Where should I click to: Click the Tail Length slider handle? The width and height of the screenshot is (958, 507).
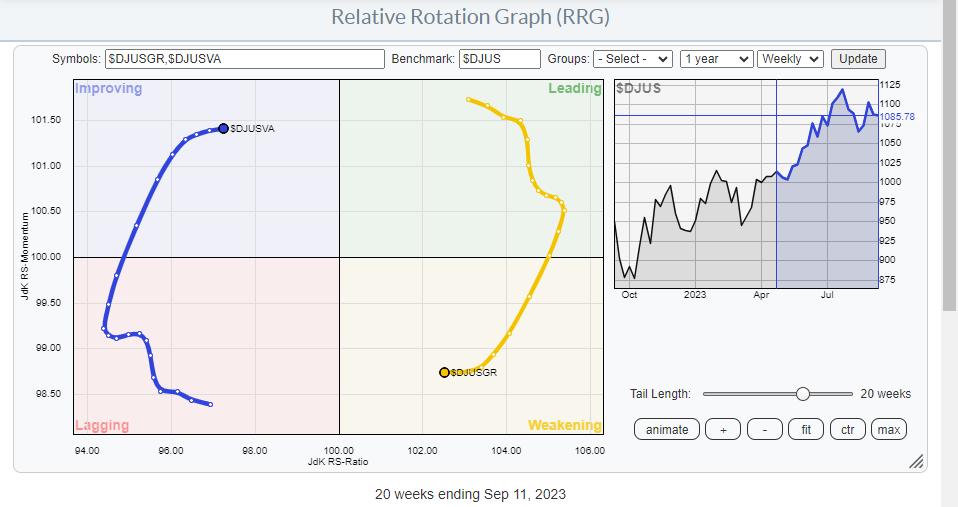802,394
